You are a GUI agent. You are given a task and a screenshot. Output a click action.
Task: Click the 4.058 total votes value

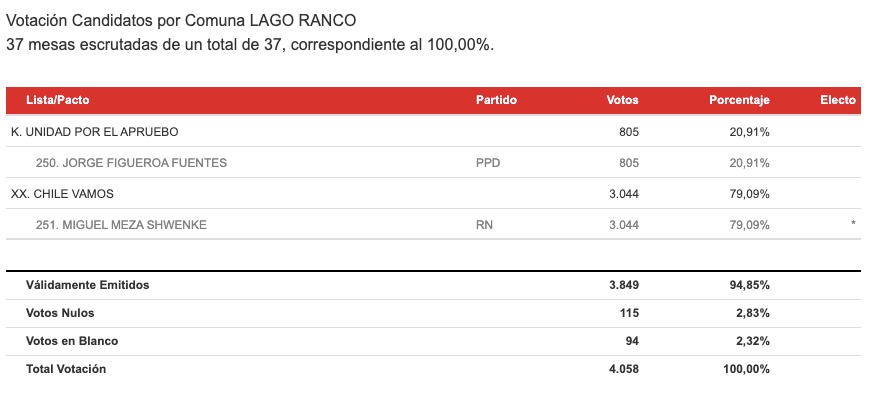tap(624, 369)
